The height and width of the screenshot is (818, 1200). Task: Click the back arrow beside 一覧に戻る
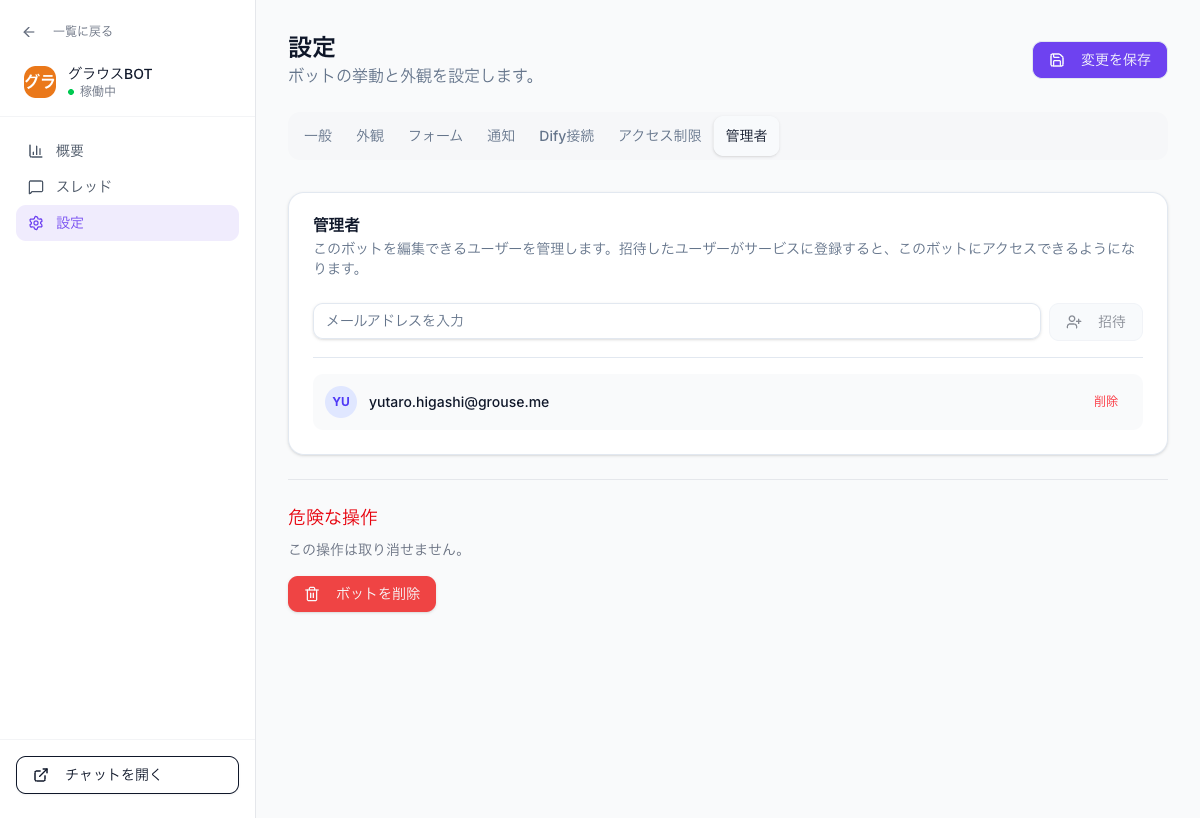[x=28, y=31]
